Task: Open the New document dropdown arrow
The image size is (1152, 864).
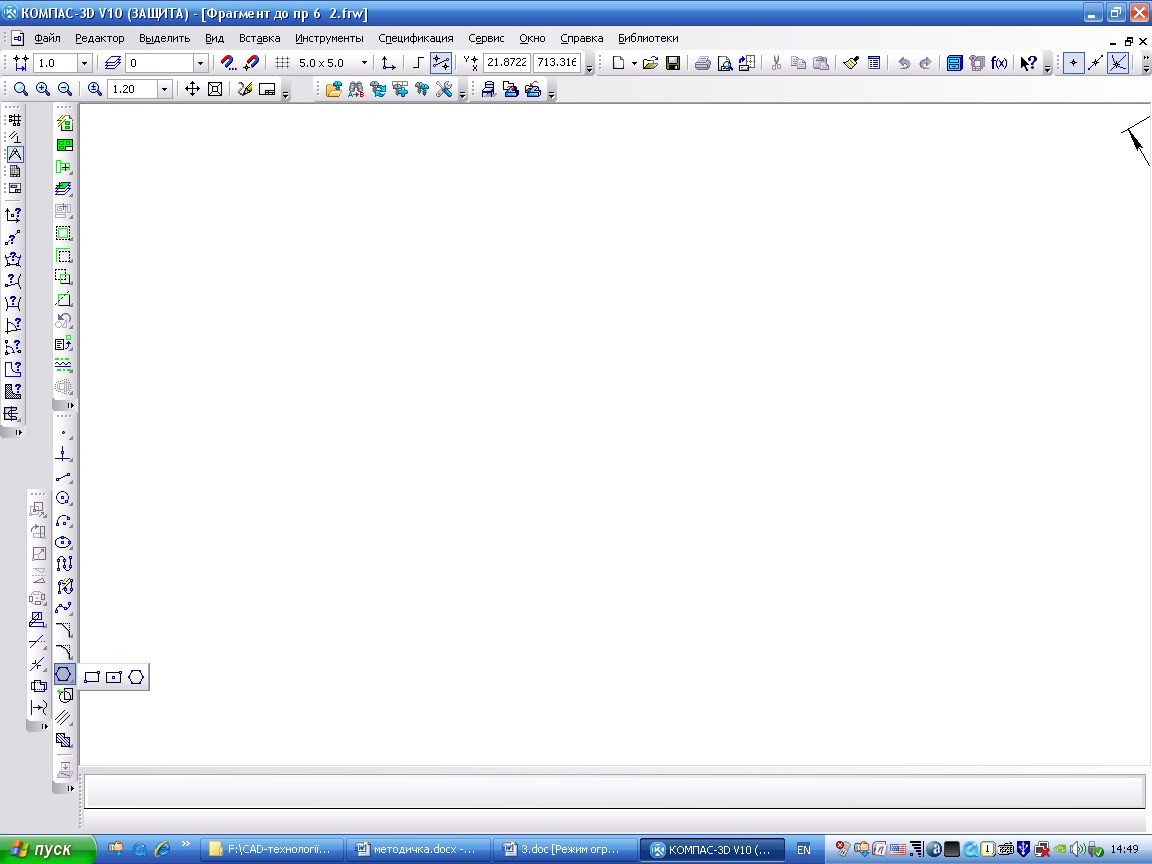Action: pos(634,64)
